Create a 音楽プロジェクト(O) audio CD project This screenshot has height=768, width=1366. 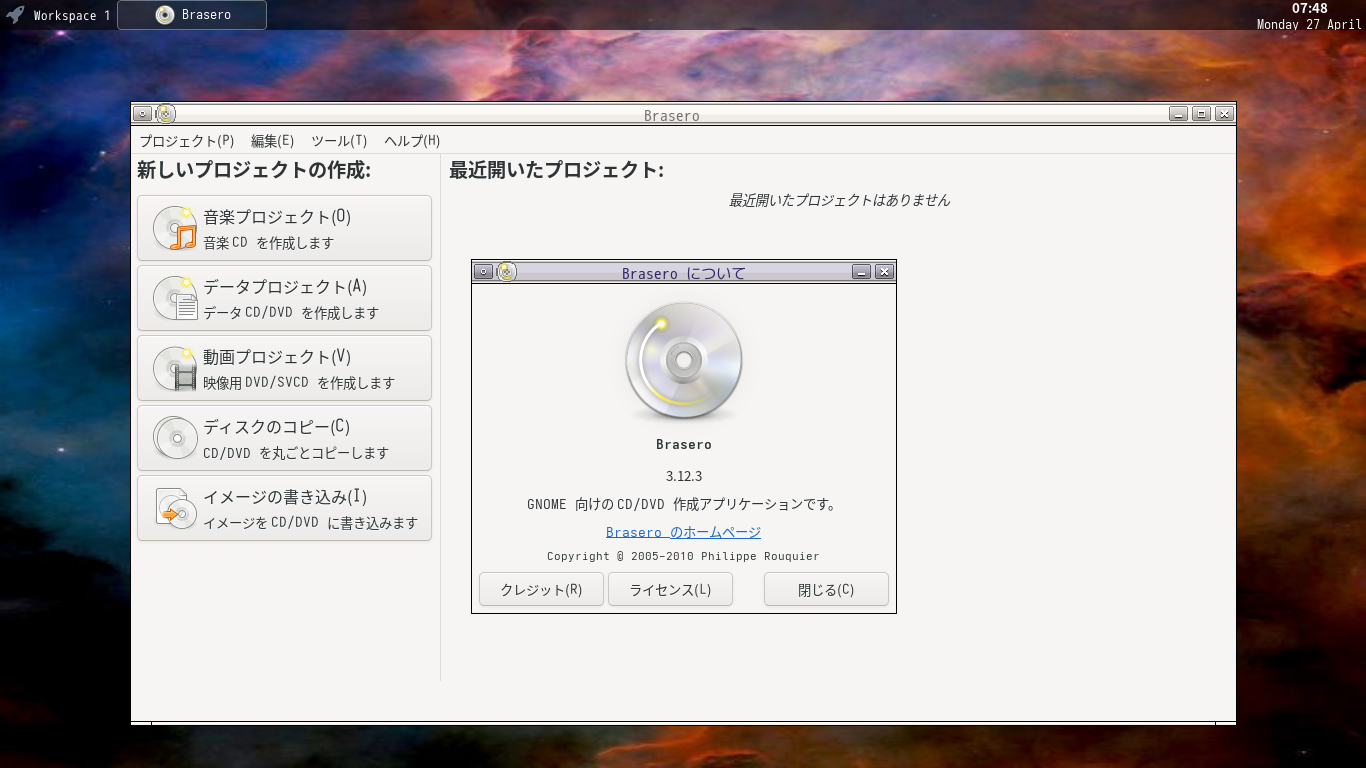pos(284,228)
